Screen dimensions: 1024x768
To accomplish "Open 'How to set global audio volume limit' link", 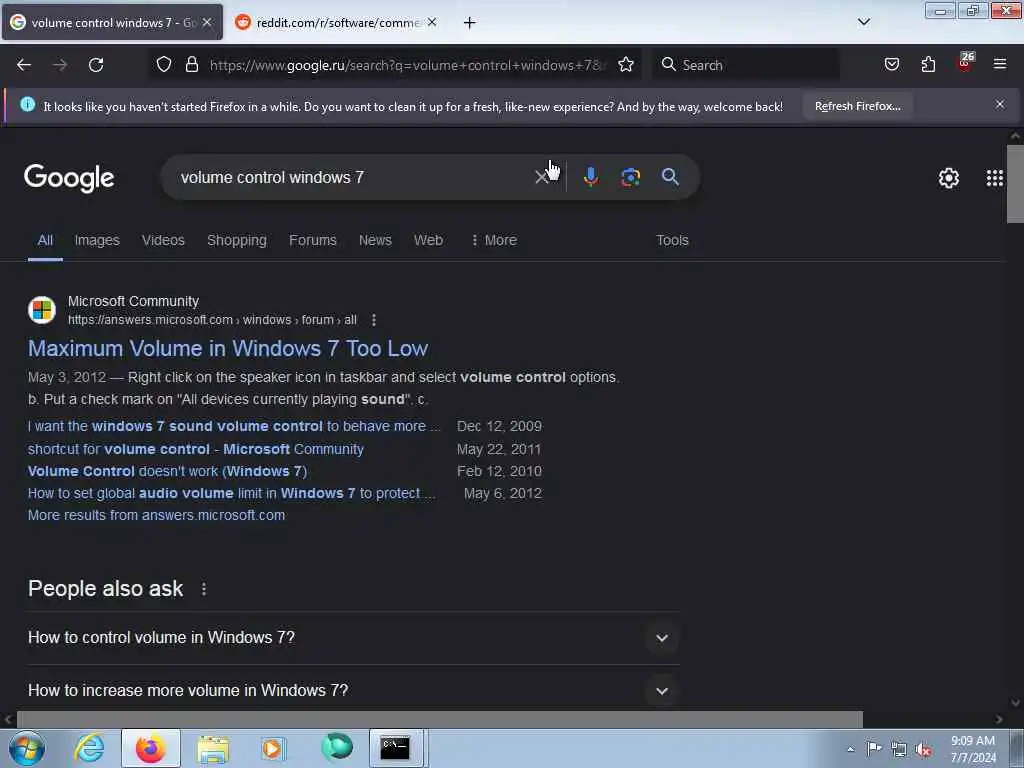I will tap(231, 493).
